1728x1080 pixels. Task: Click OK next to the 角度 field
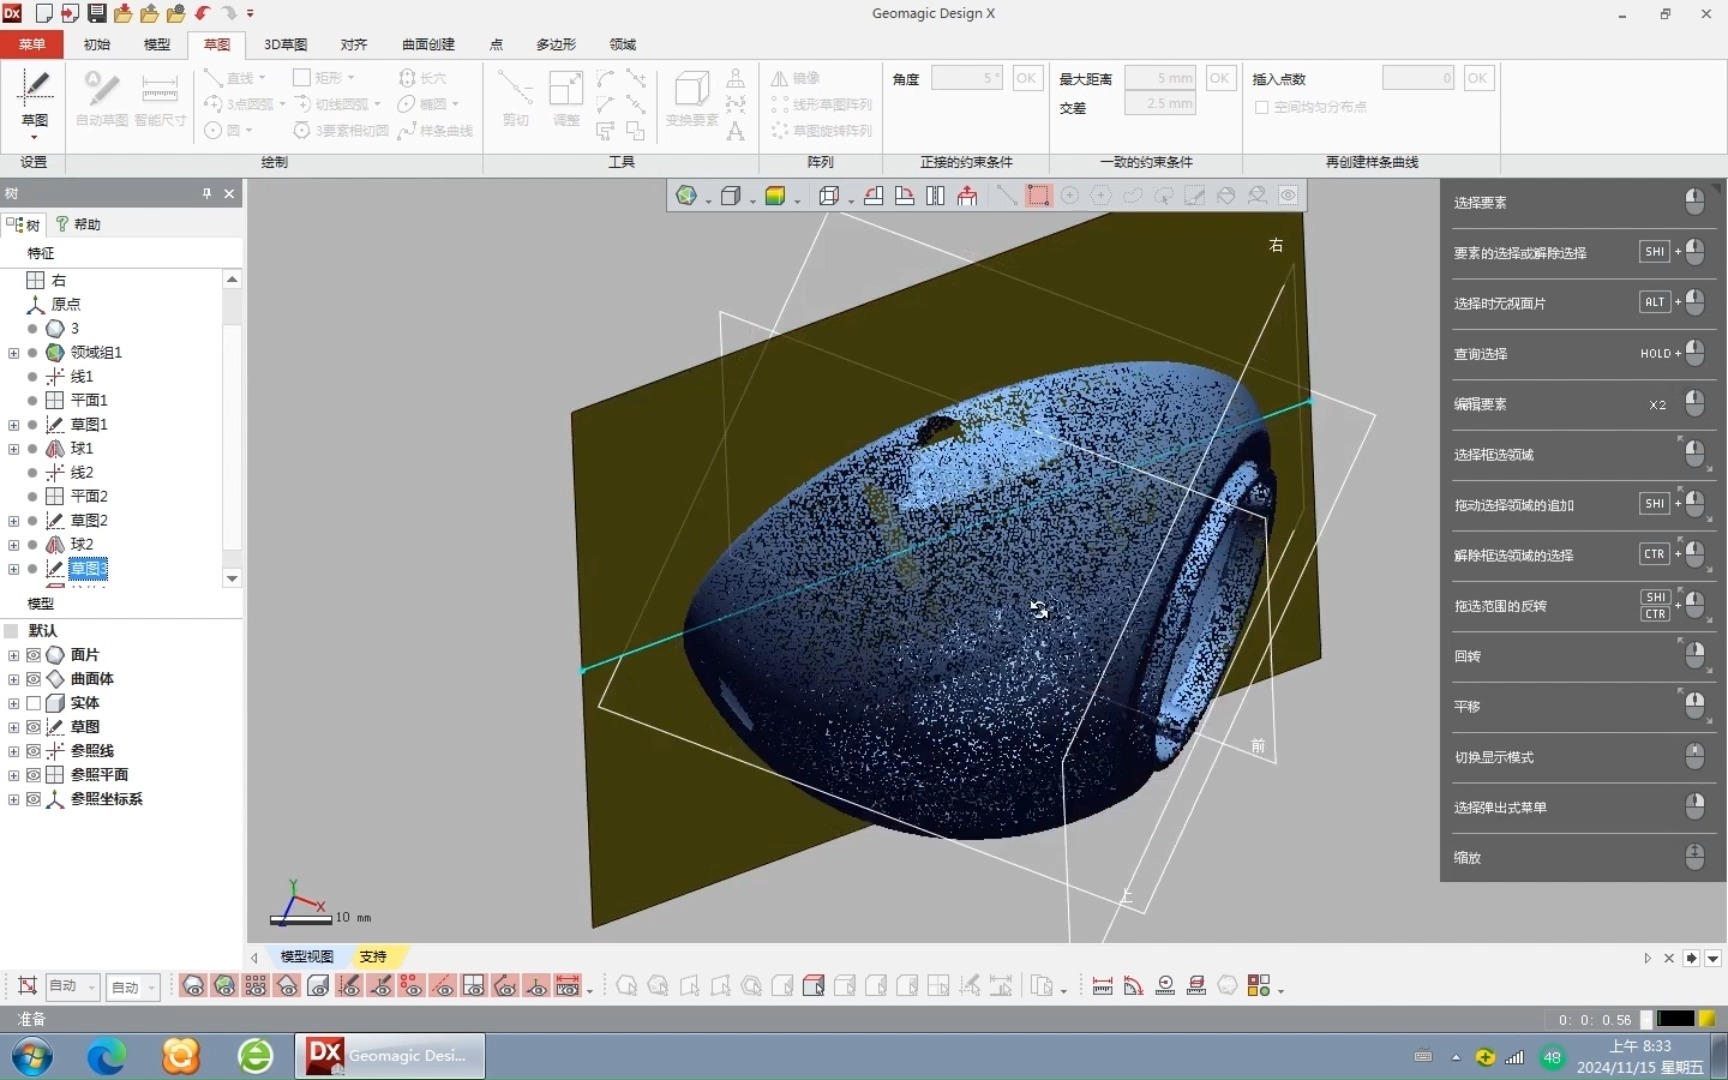[x=1027, y=77]
